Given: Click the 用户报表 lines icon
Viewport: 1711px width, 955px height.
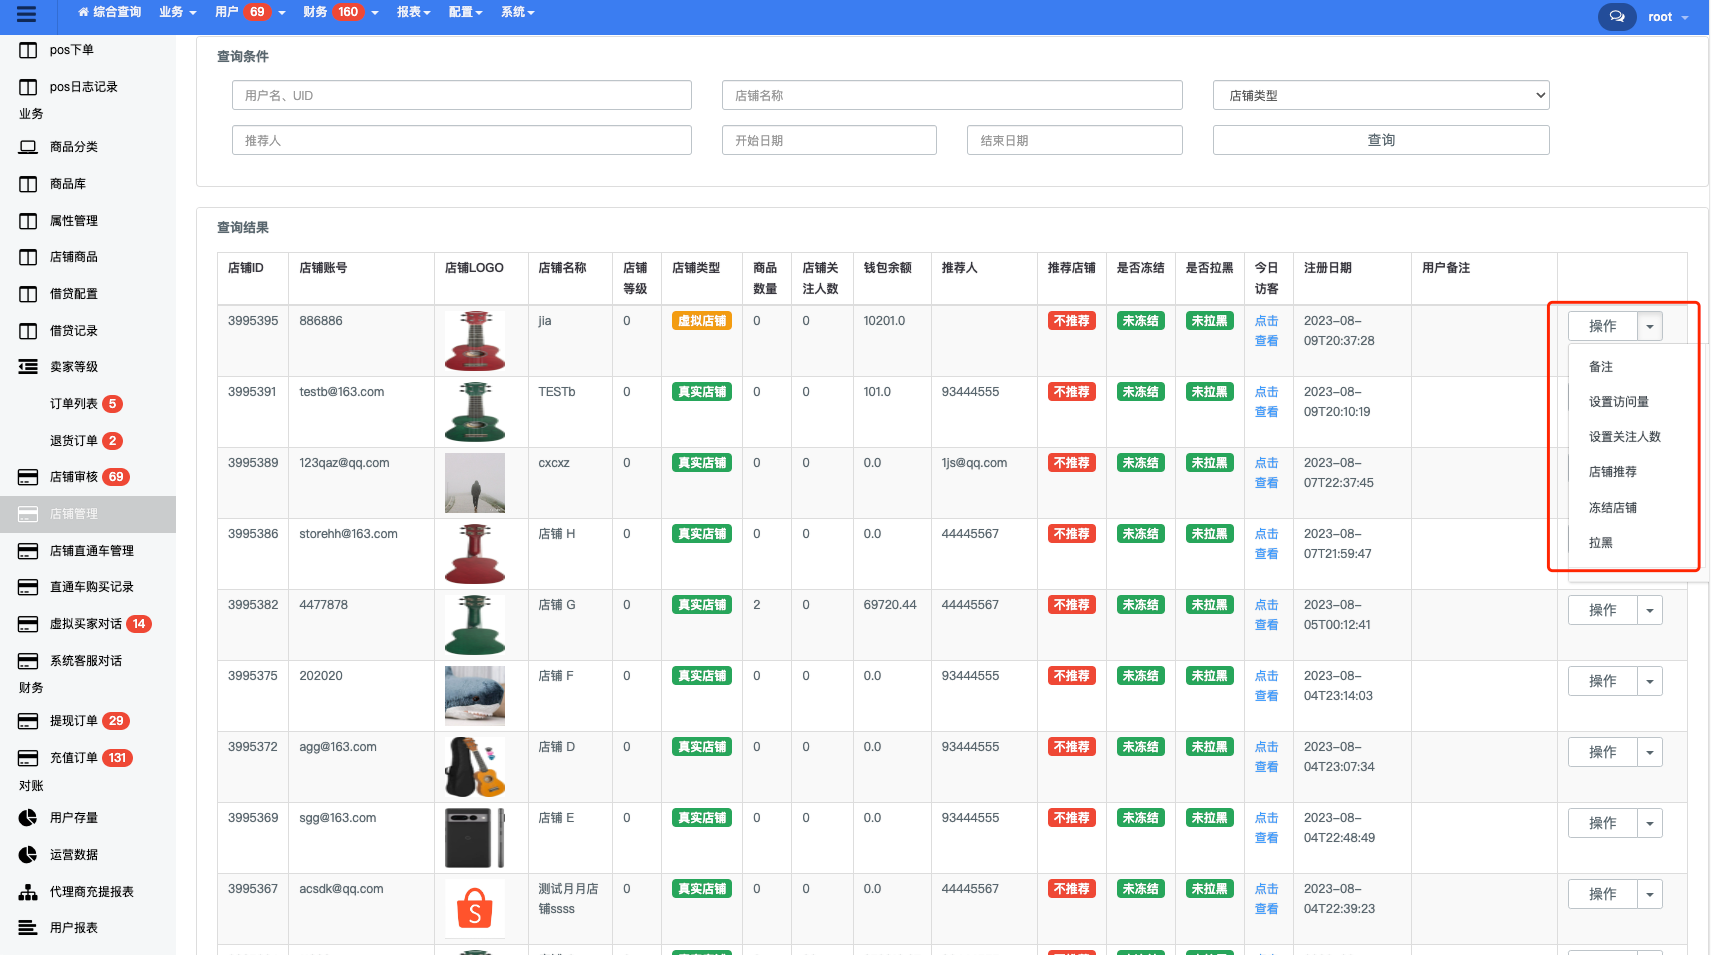Looking at the screenshot, I should pos(28,928).
